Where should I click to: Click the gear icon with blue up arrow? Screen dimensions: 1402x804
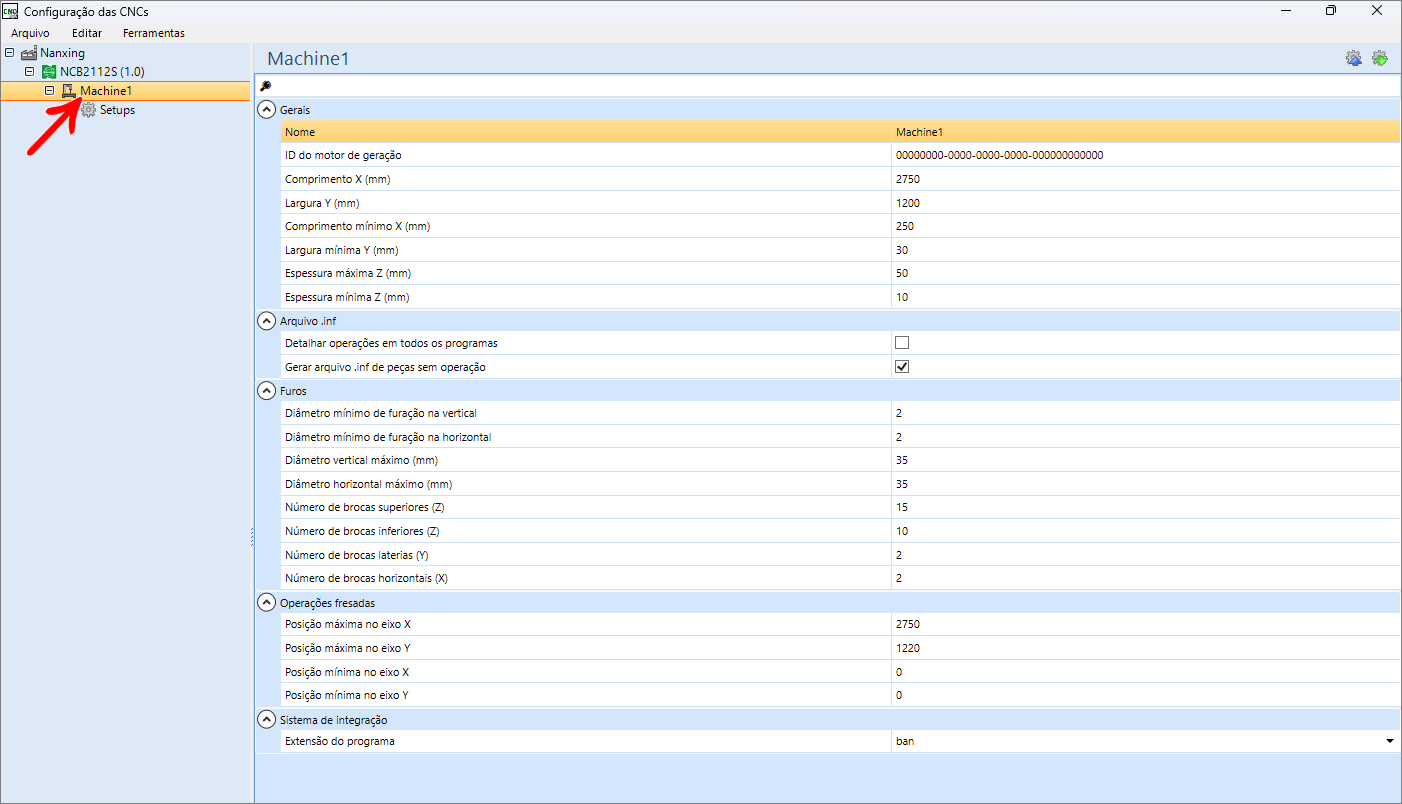[1353, 58]
